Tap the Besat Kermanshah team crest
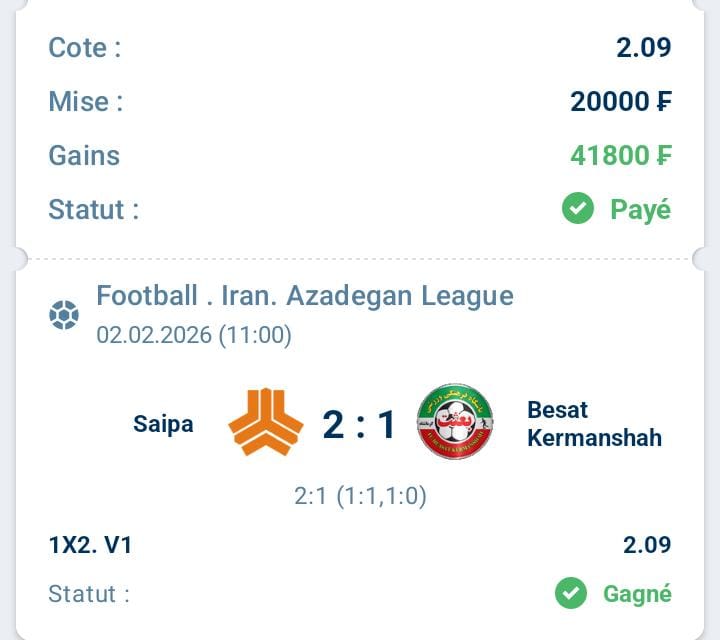This screenshot has height=640, width=720. 454,422
